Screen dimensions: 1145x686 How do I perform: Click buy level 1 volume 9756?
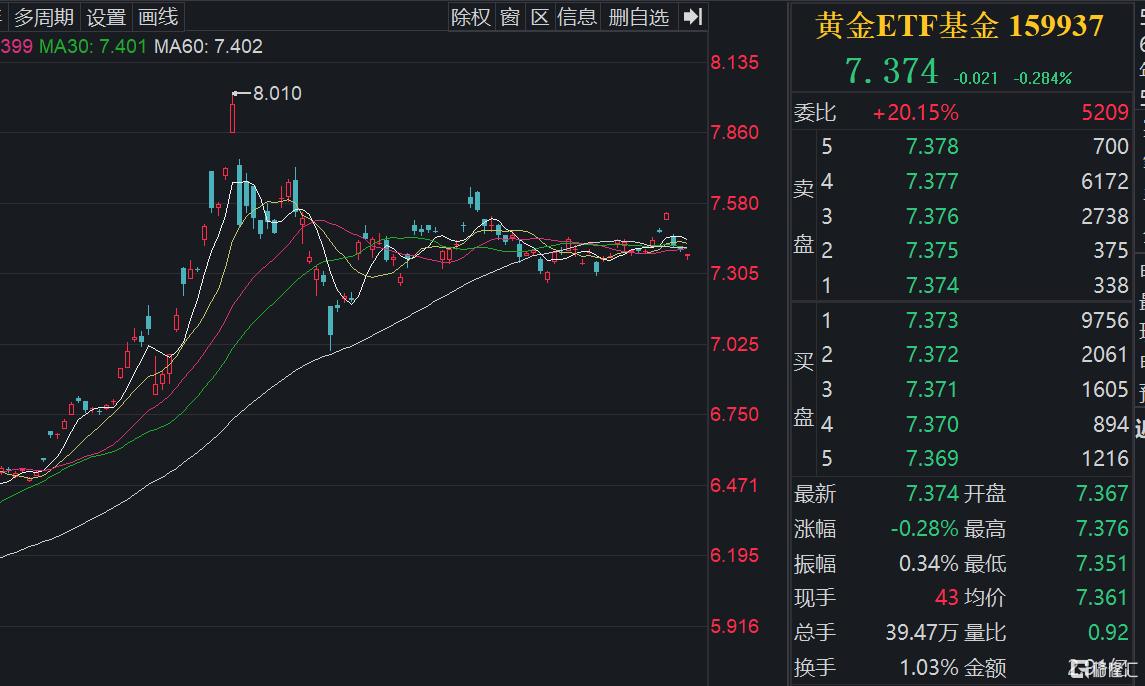[1105, 320]
